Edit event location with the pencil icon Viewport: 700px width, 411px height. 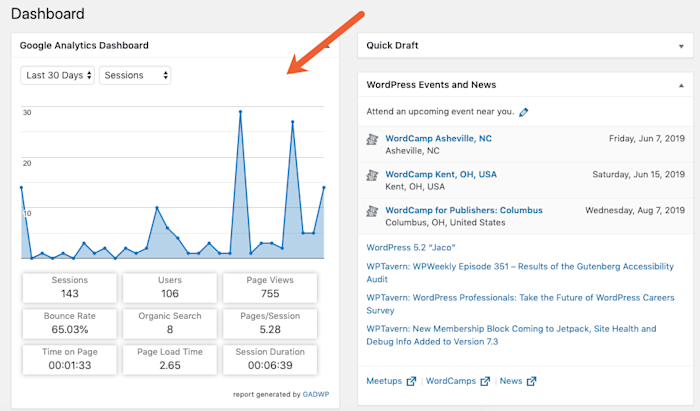(x=524, y=112)
